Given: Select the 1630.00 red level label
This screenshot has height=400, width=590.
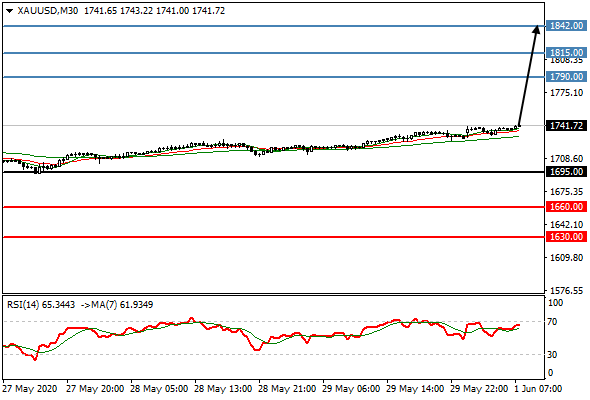Looking at the screenshot, I should click(566, 237).
